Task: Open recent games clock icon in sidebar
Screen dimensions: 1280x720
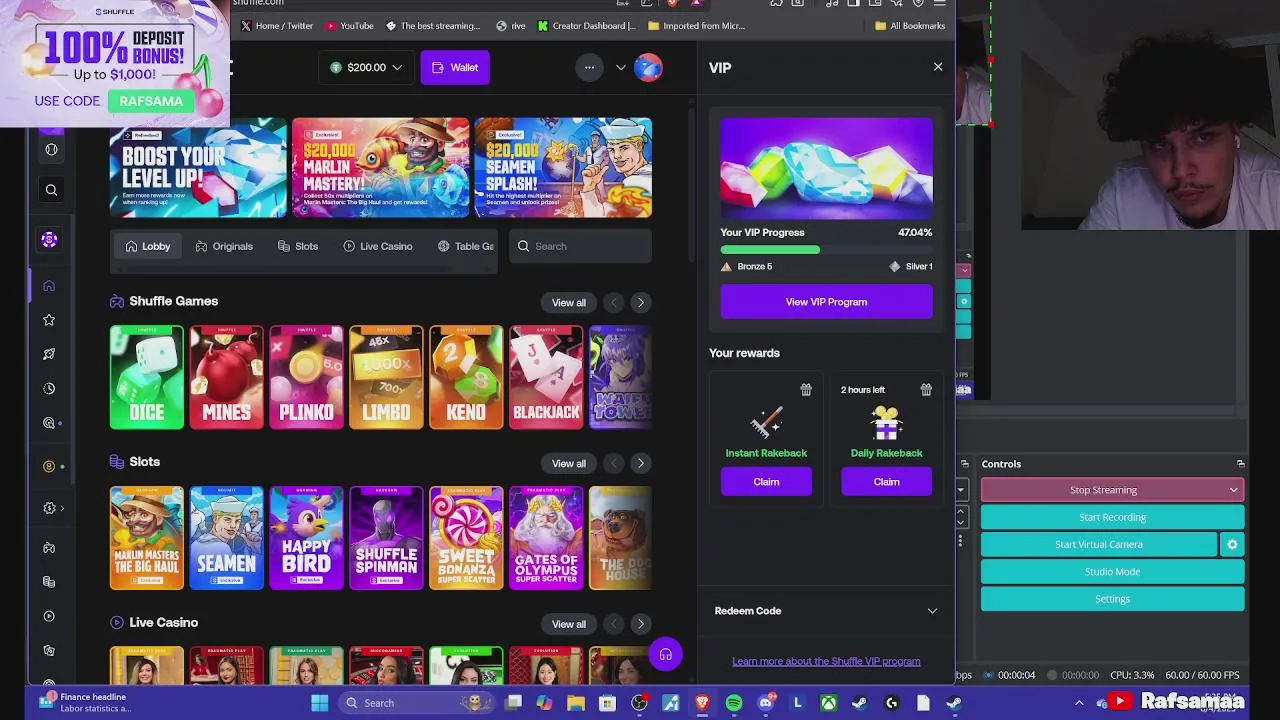Action: (49, 388)
